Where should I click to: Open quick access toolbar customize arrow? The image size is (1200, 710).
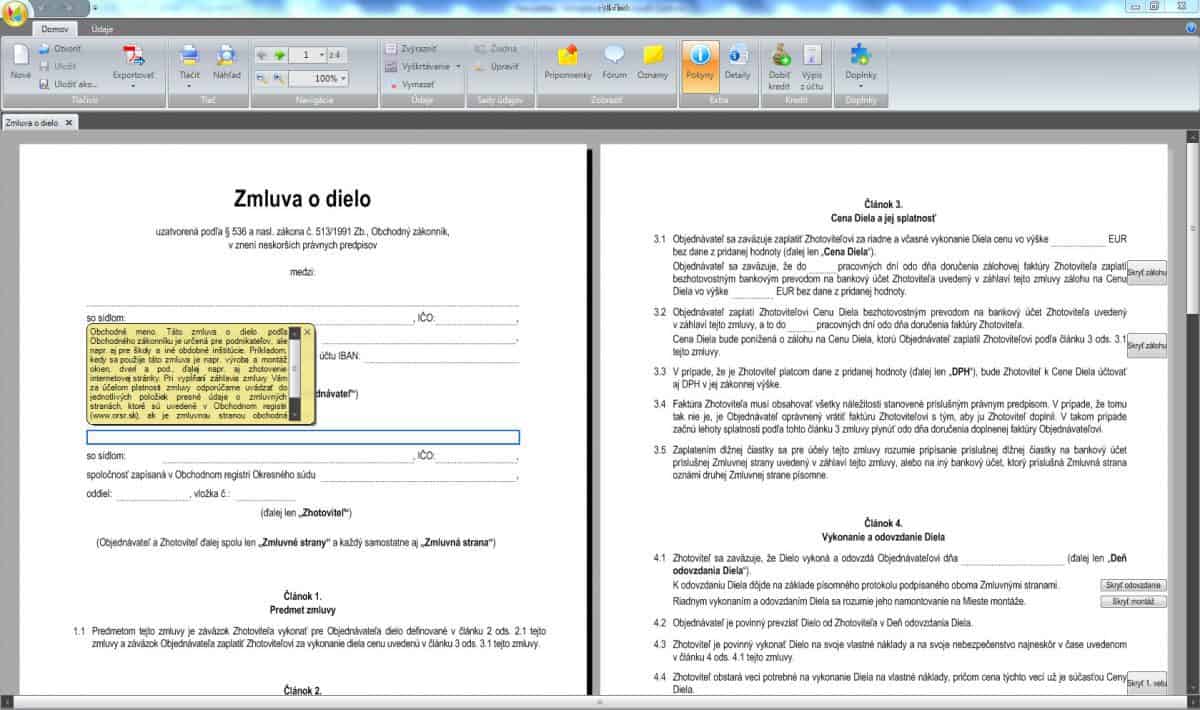(x=94, y=7)
